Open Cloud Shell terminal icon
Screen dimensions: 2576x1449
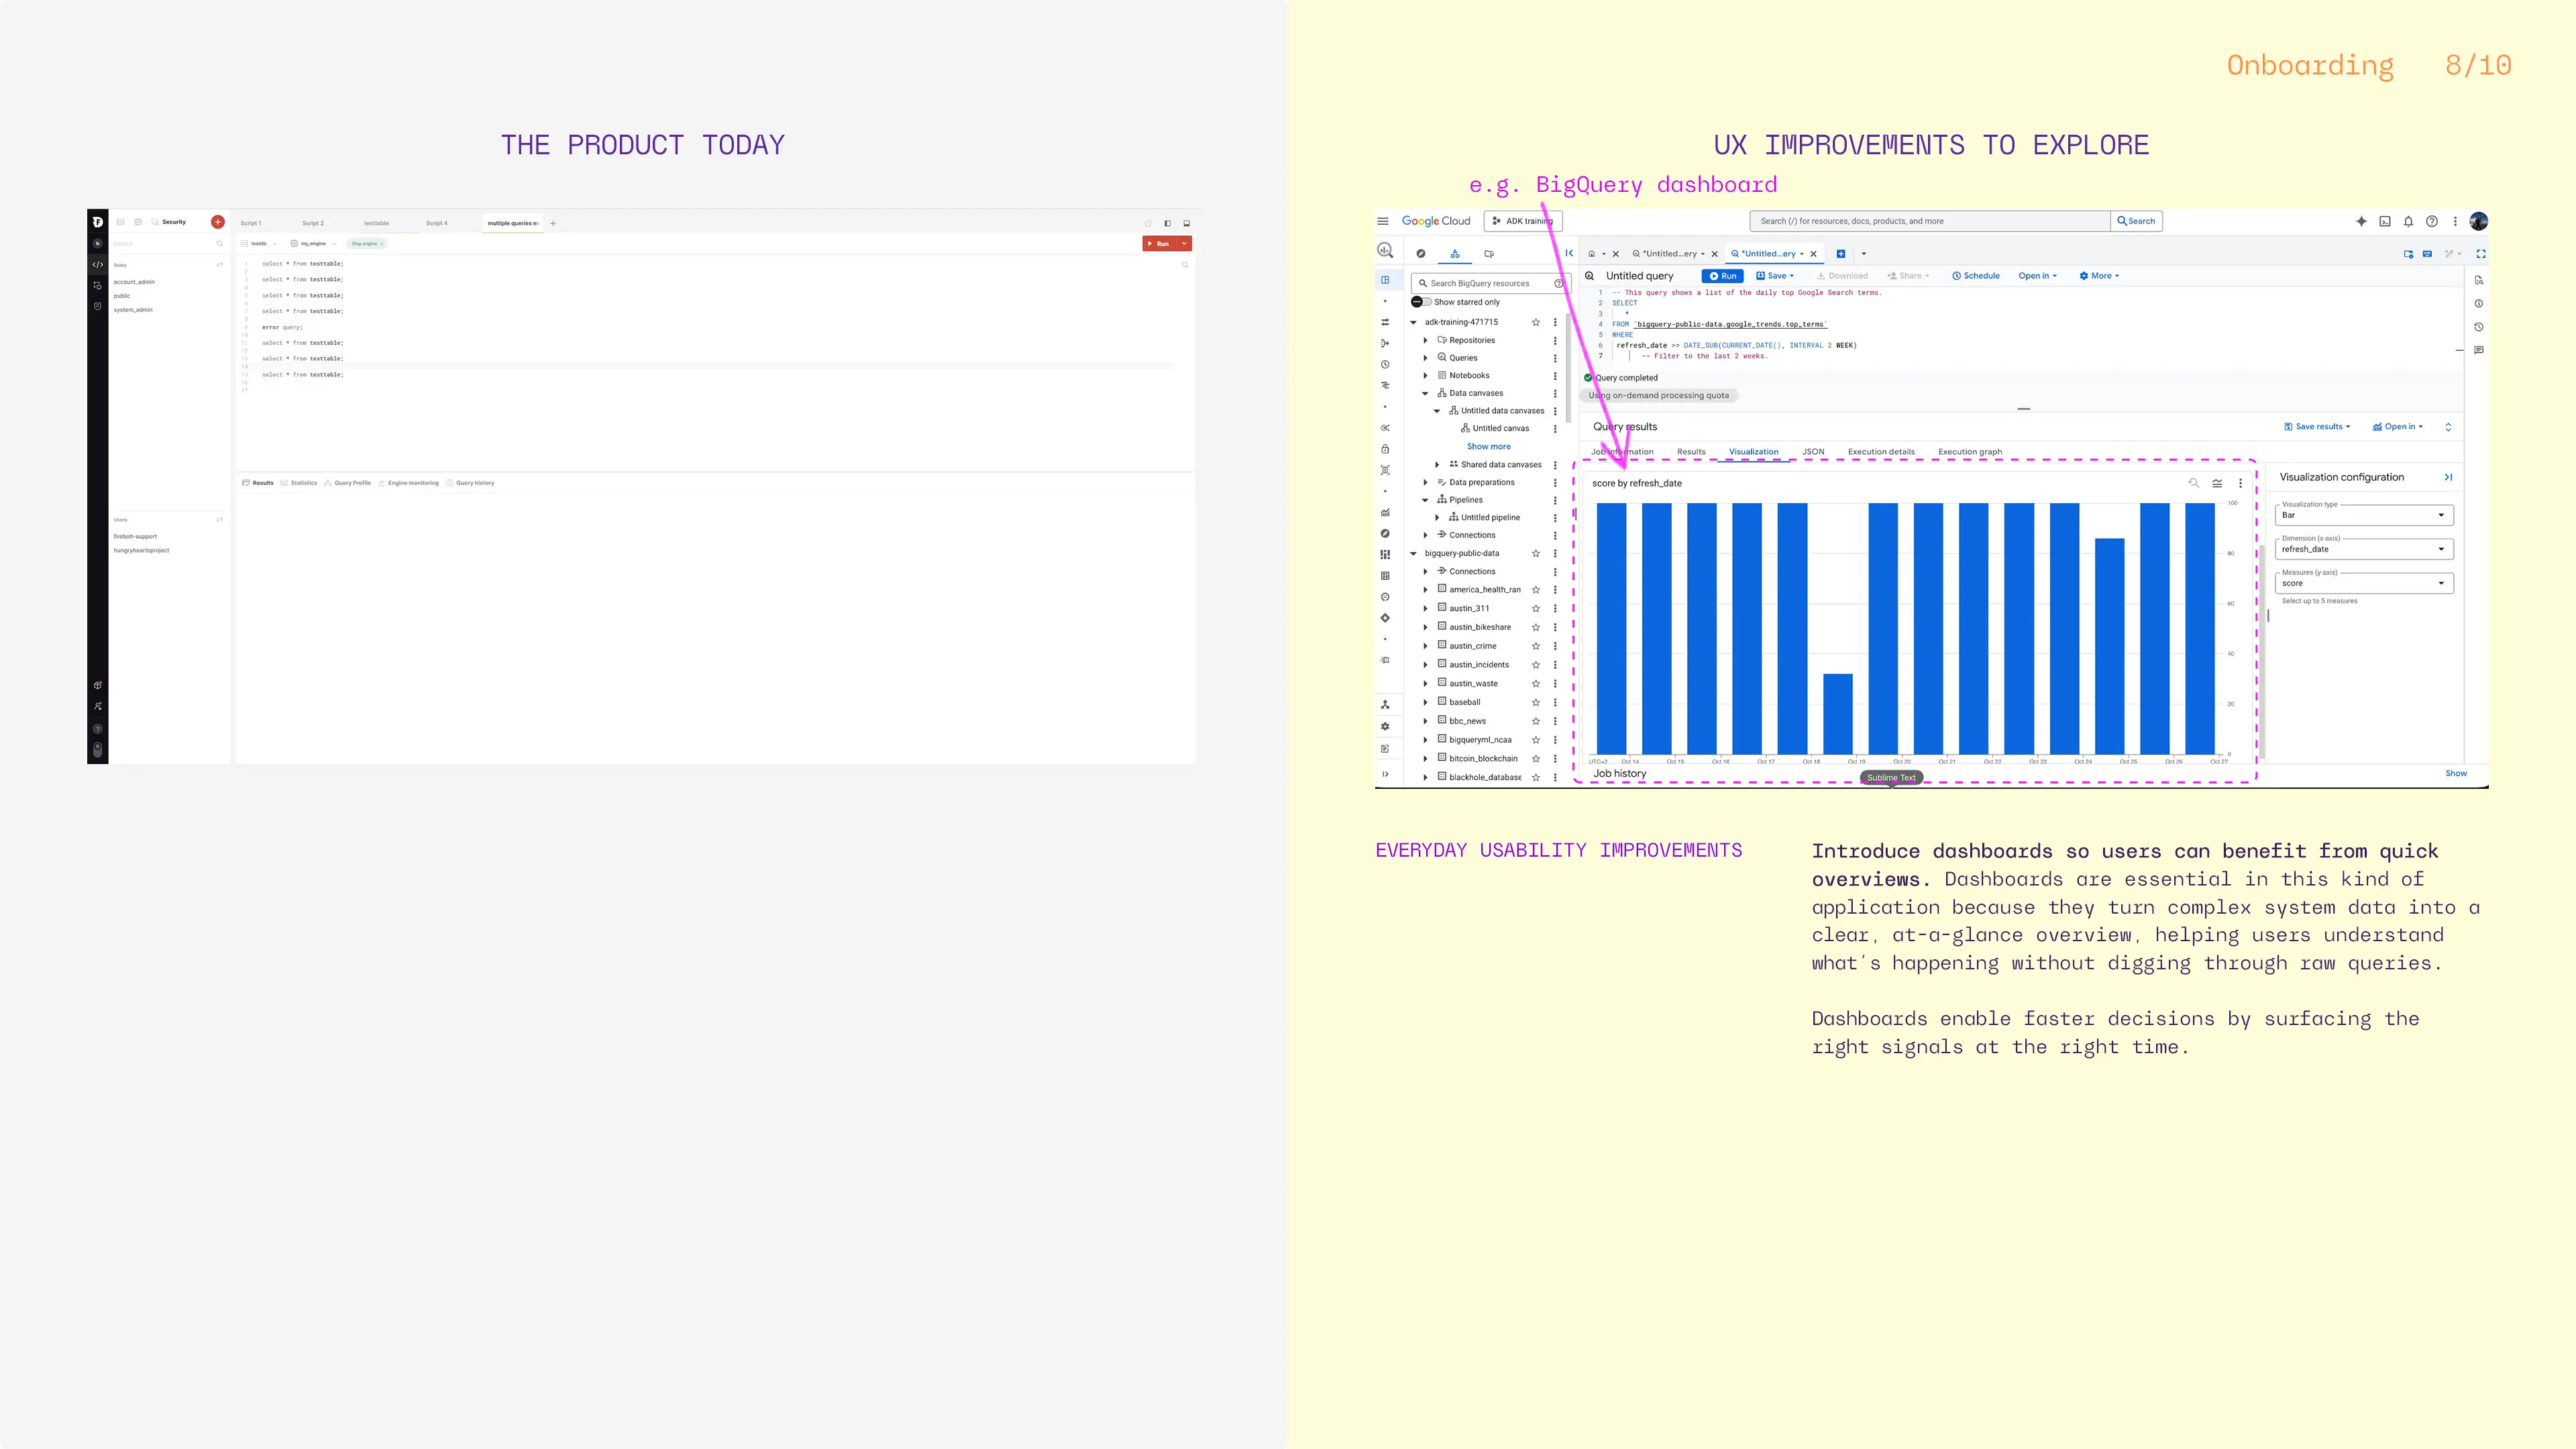coord(2385,221)
